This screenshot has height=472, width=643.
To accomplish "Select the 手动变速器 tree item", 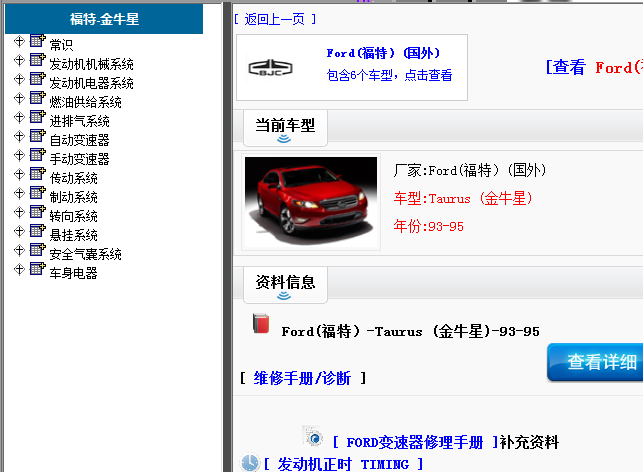I will click(x=80, y=159).
